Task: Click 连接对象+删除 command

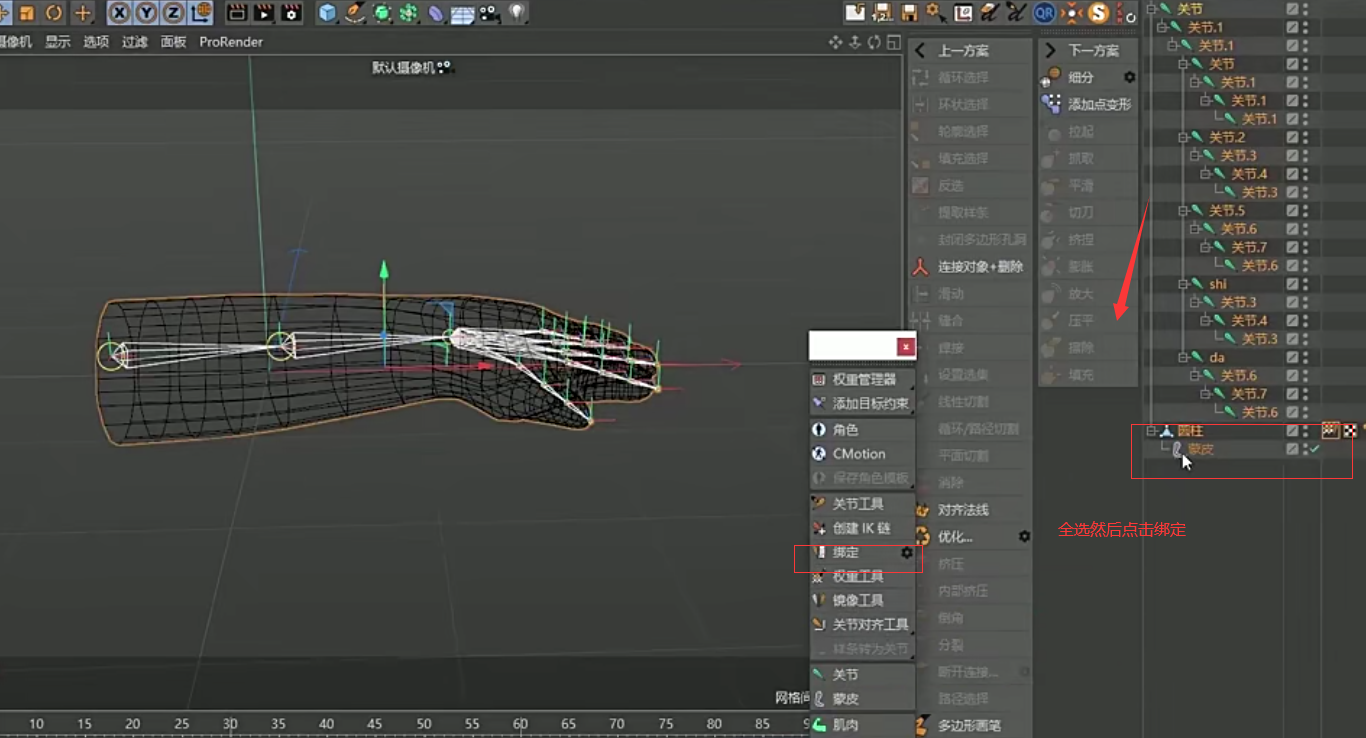Action: (970, 267)
